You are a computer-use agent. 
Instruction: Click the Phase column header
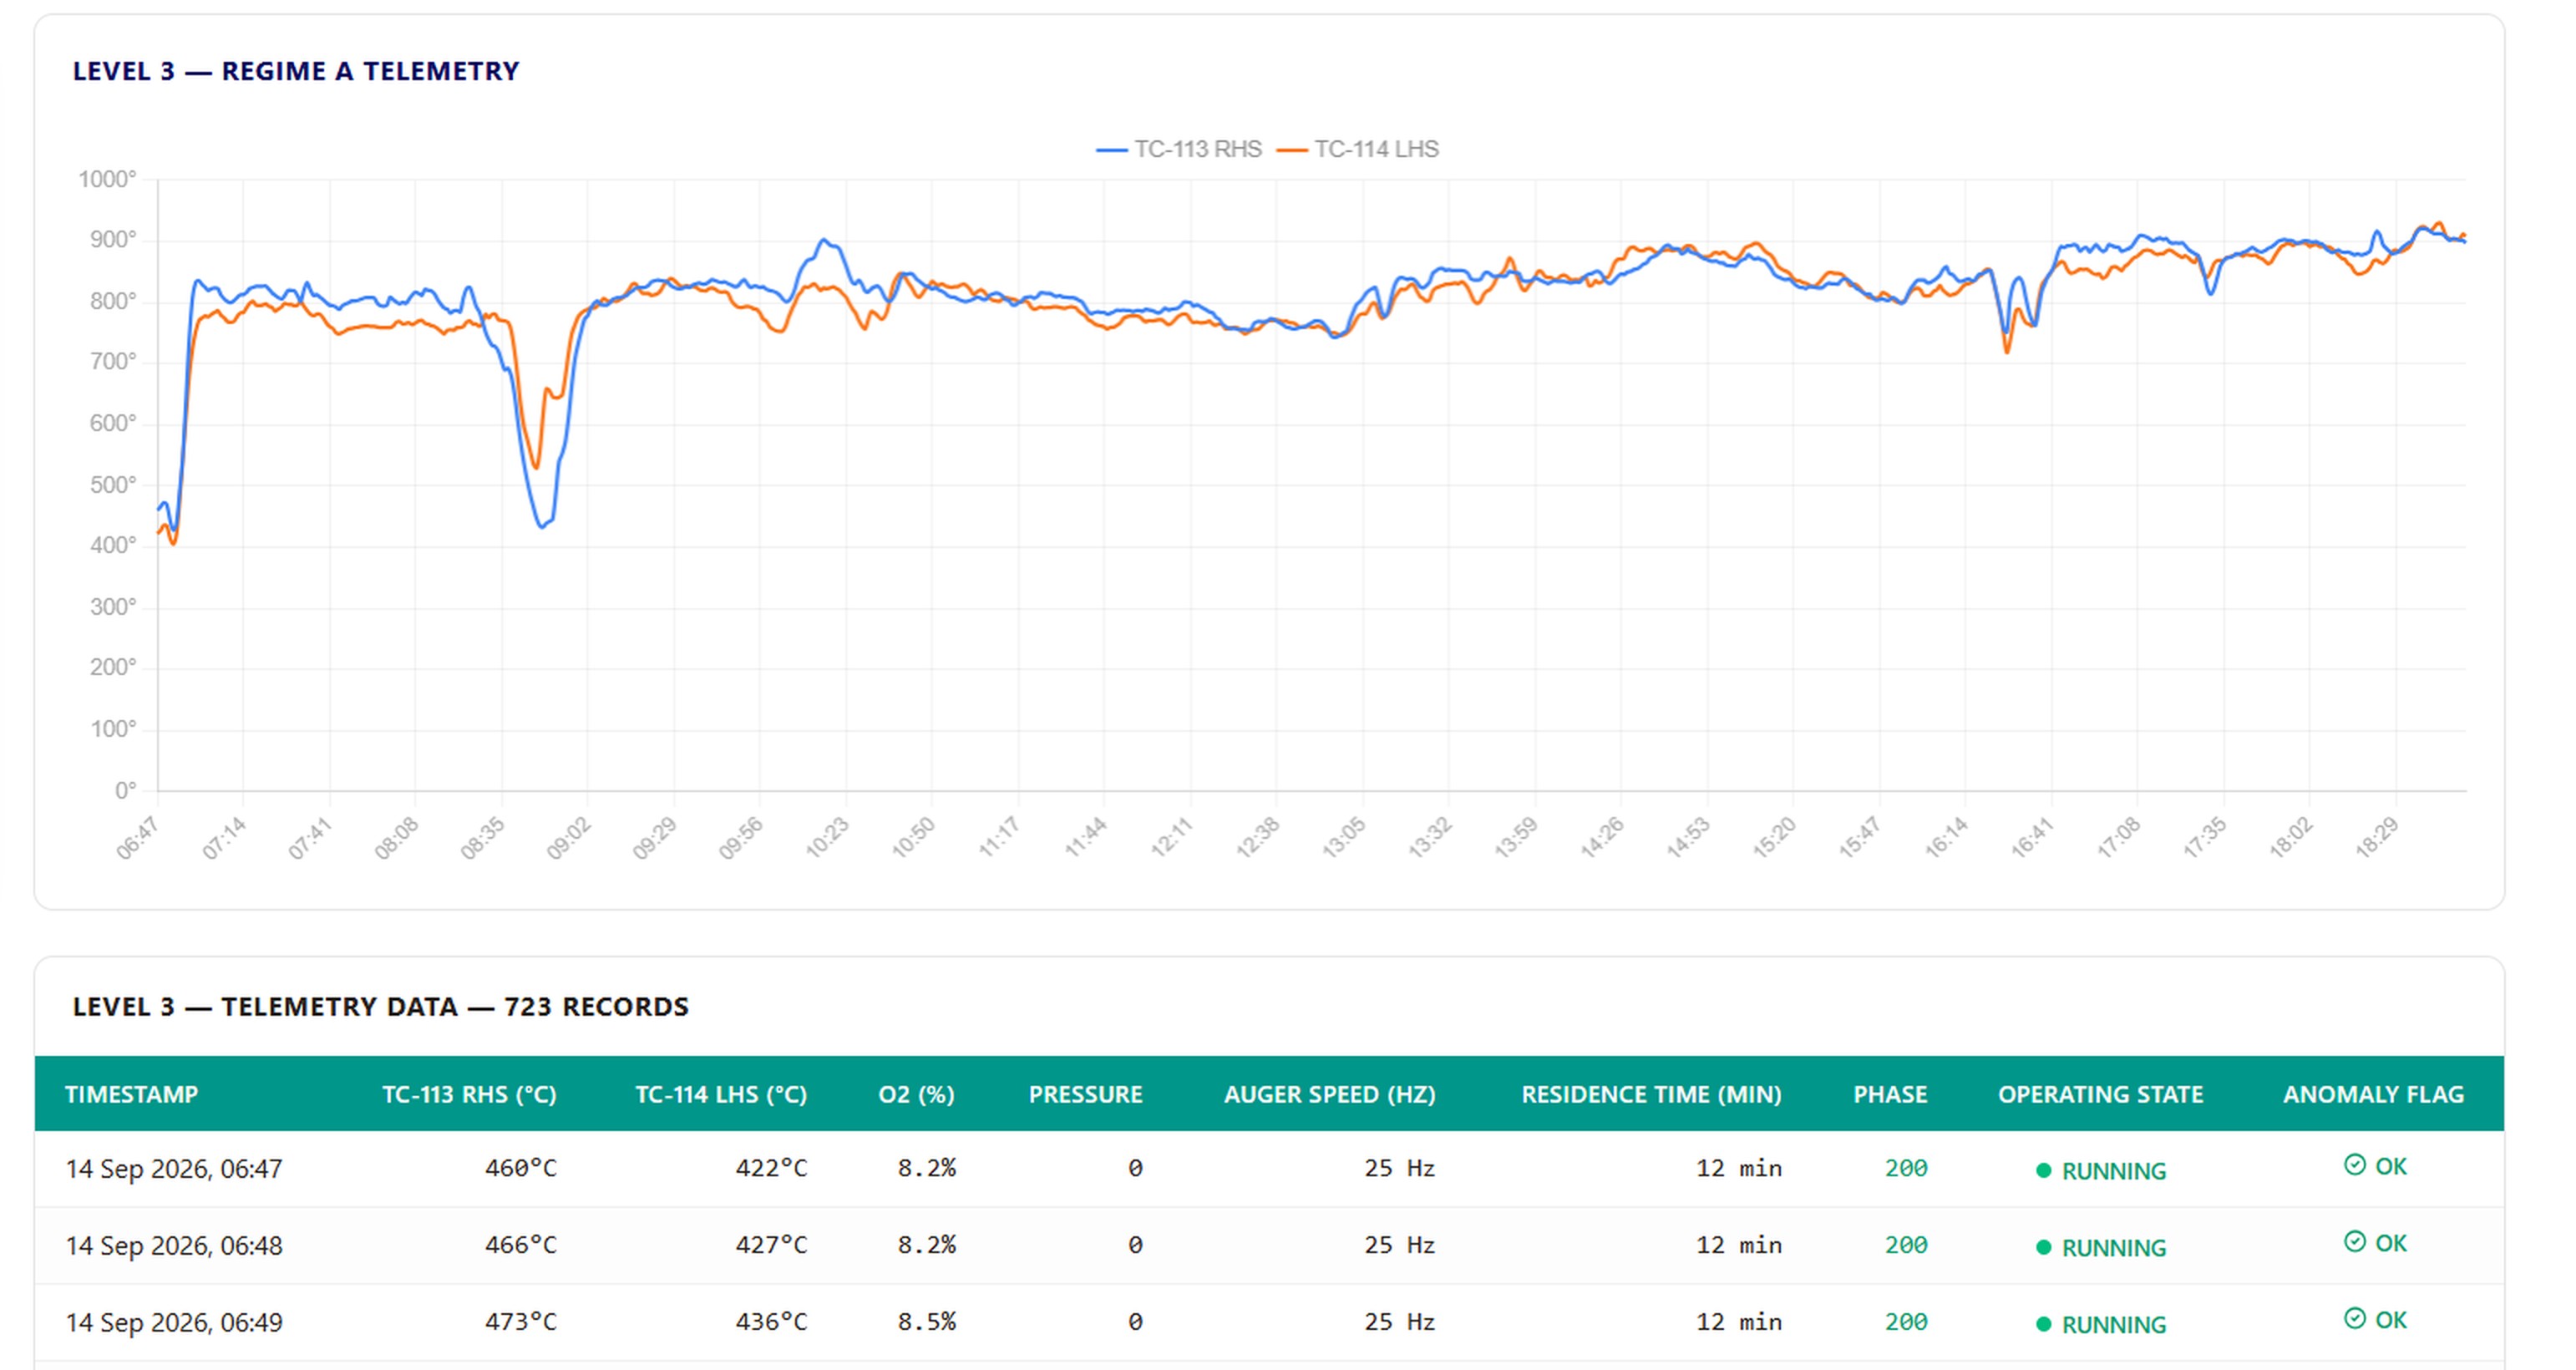tap(1890, 1094)
